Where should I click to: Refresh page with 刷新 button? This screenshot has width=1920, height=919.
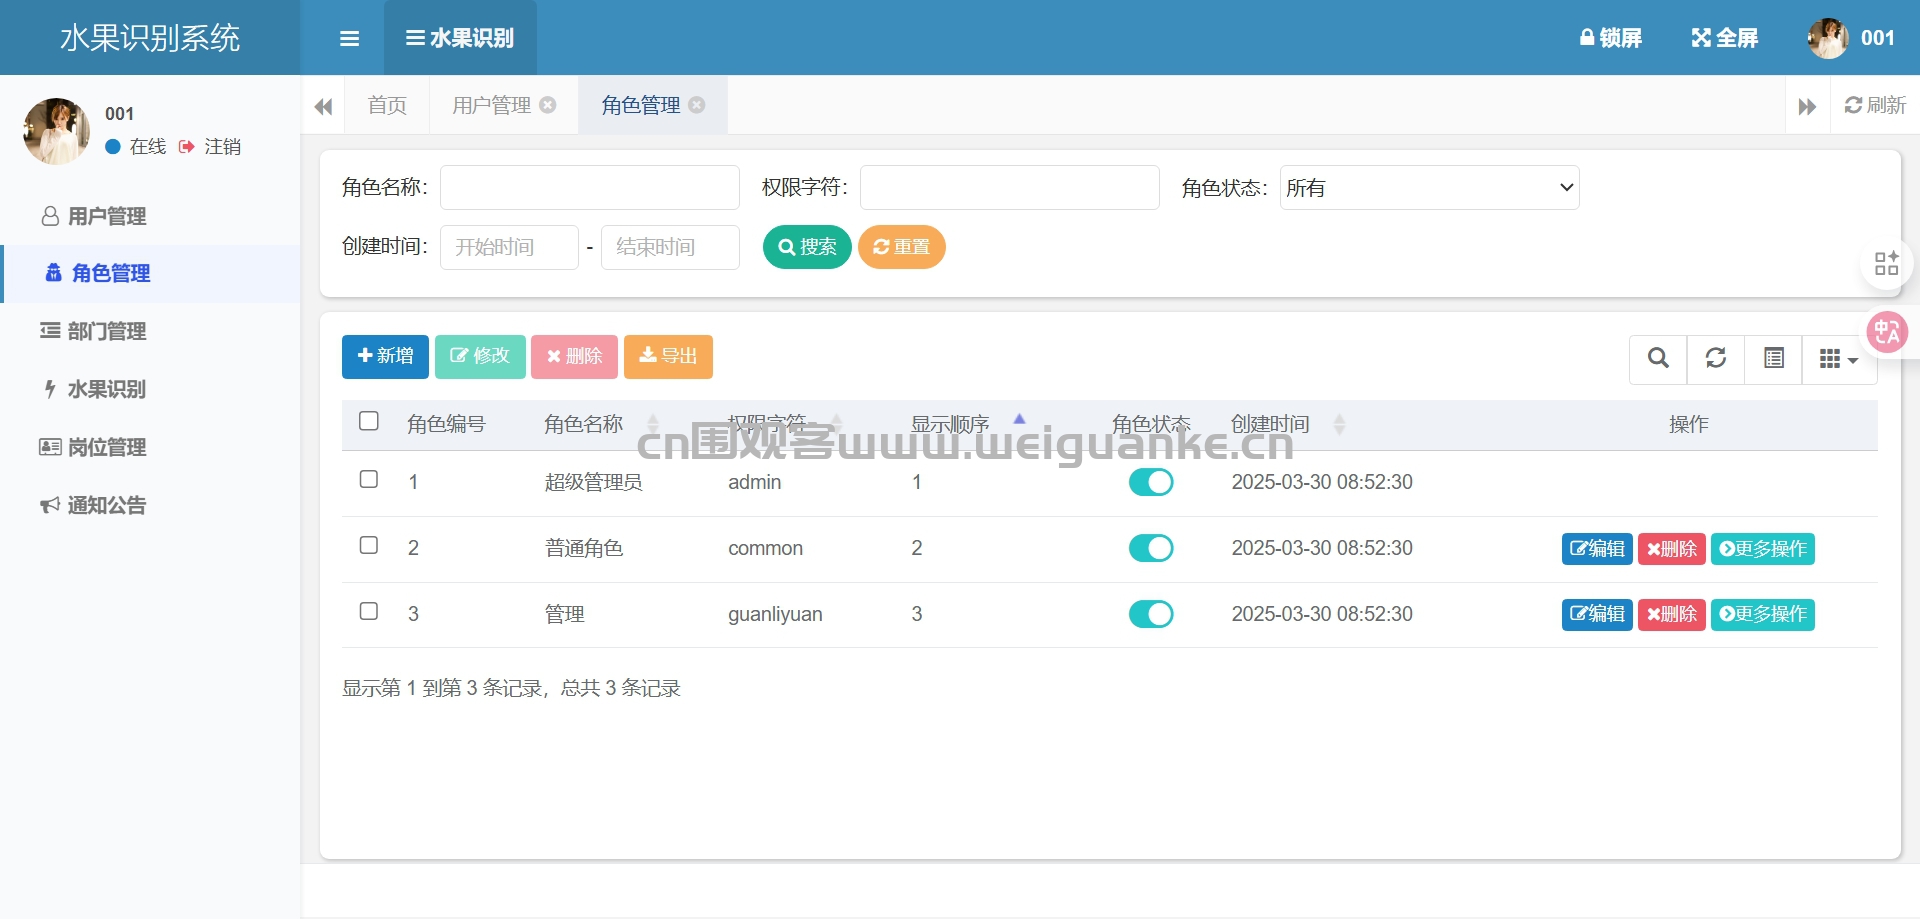(x=1875, y=105)
